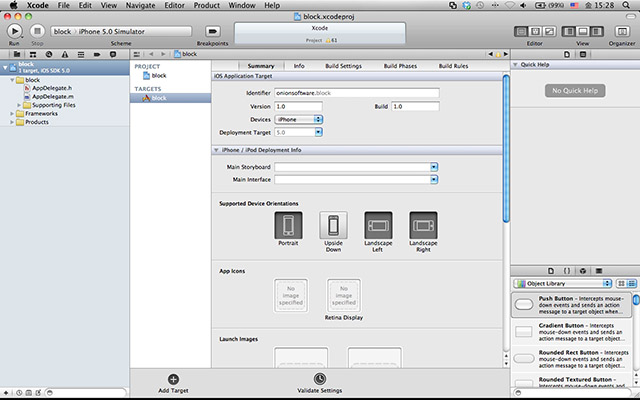Screen dimensions: 640x400
Task: Expand the Products folder
Action: tap(12, 122)
